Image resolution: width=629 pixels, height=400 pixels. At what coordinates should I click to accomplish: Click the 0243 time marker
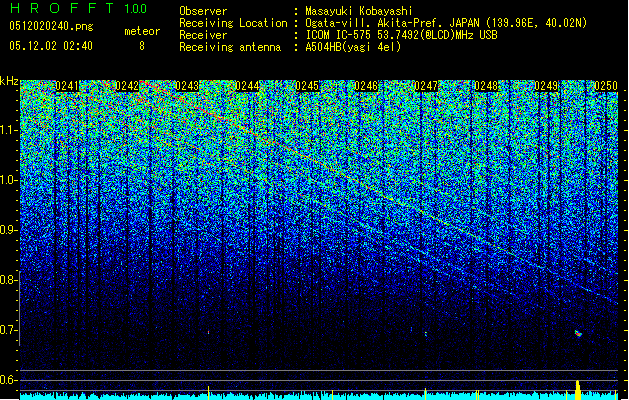[x=187, y=86]
